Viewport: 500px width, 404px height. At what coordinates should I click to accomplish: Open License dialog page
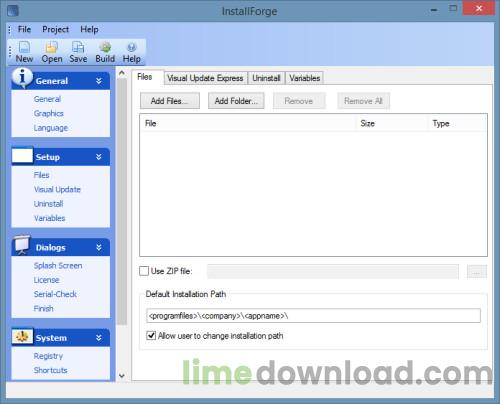click(46, 280)
